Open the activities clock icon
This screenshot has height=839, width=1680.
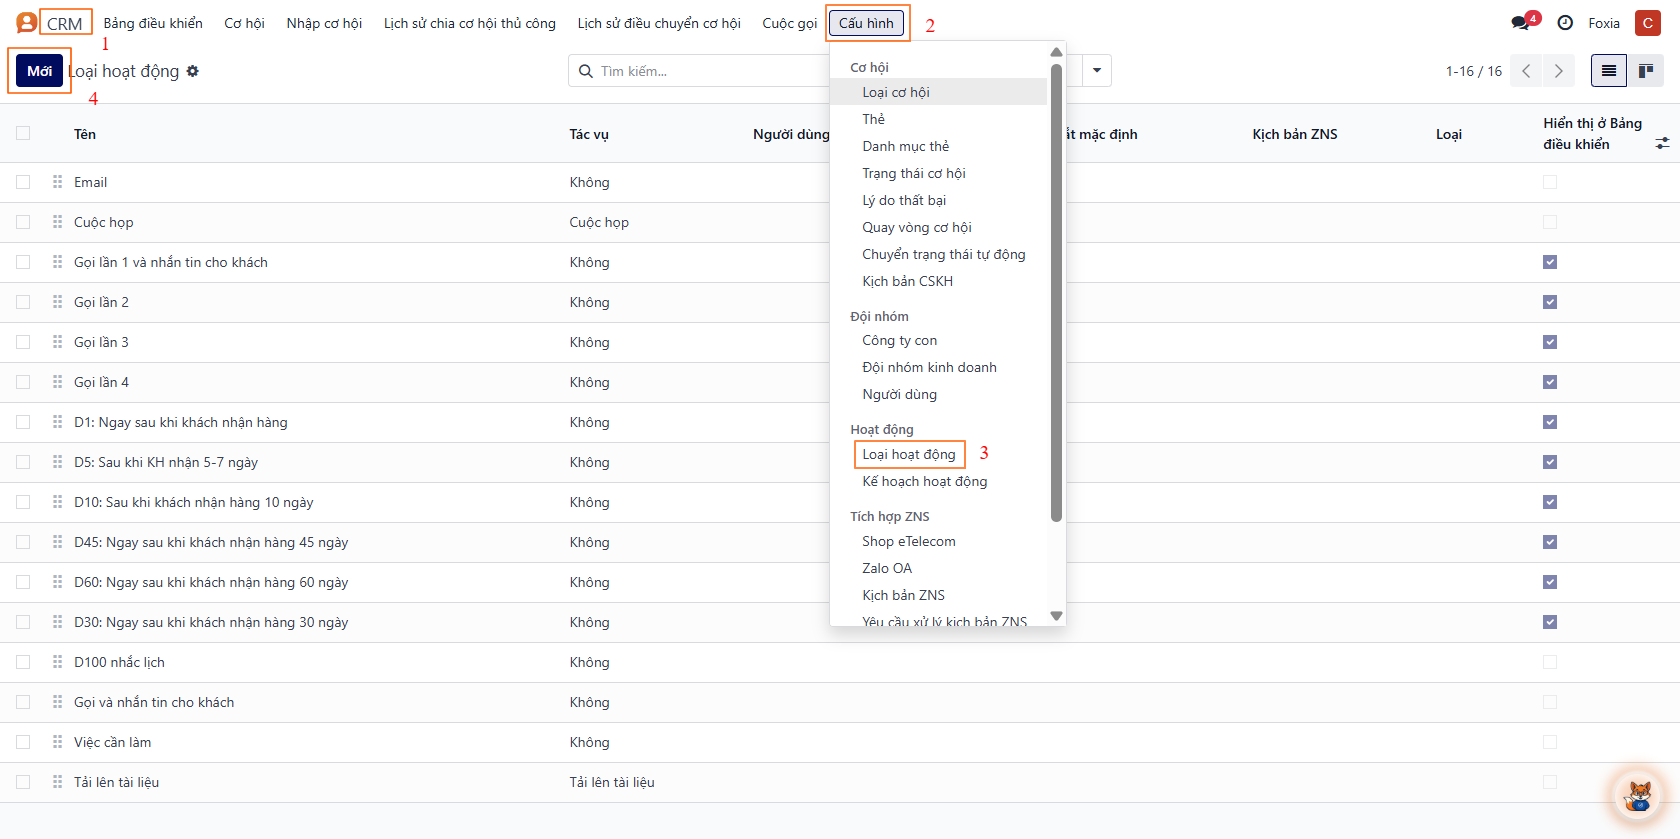[x=1565, y=23]
